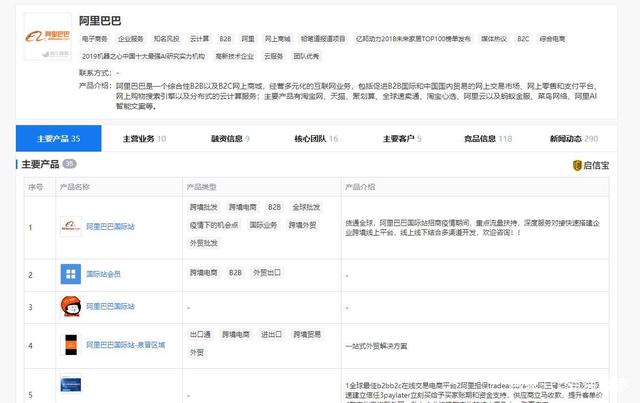Click the 外贸批发 product tag
This screenshot has width=640, height=403.
coord(204,243)
